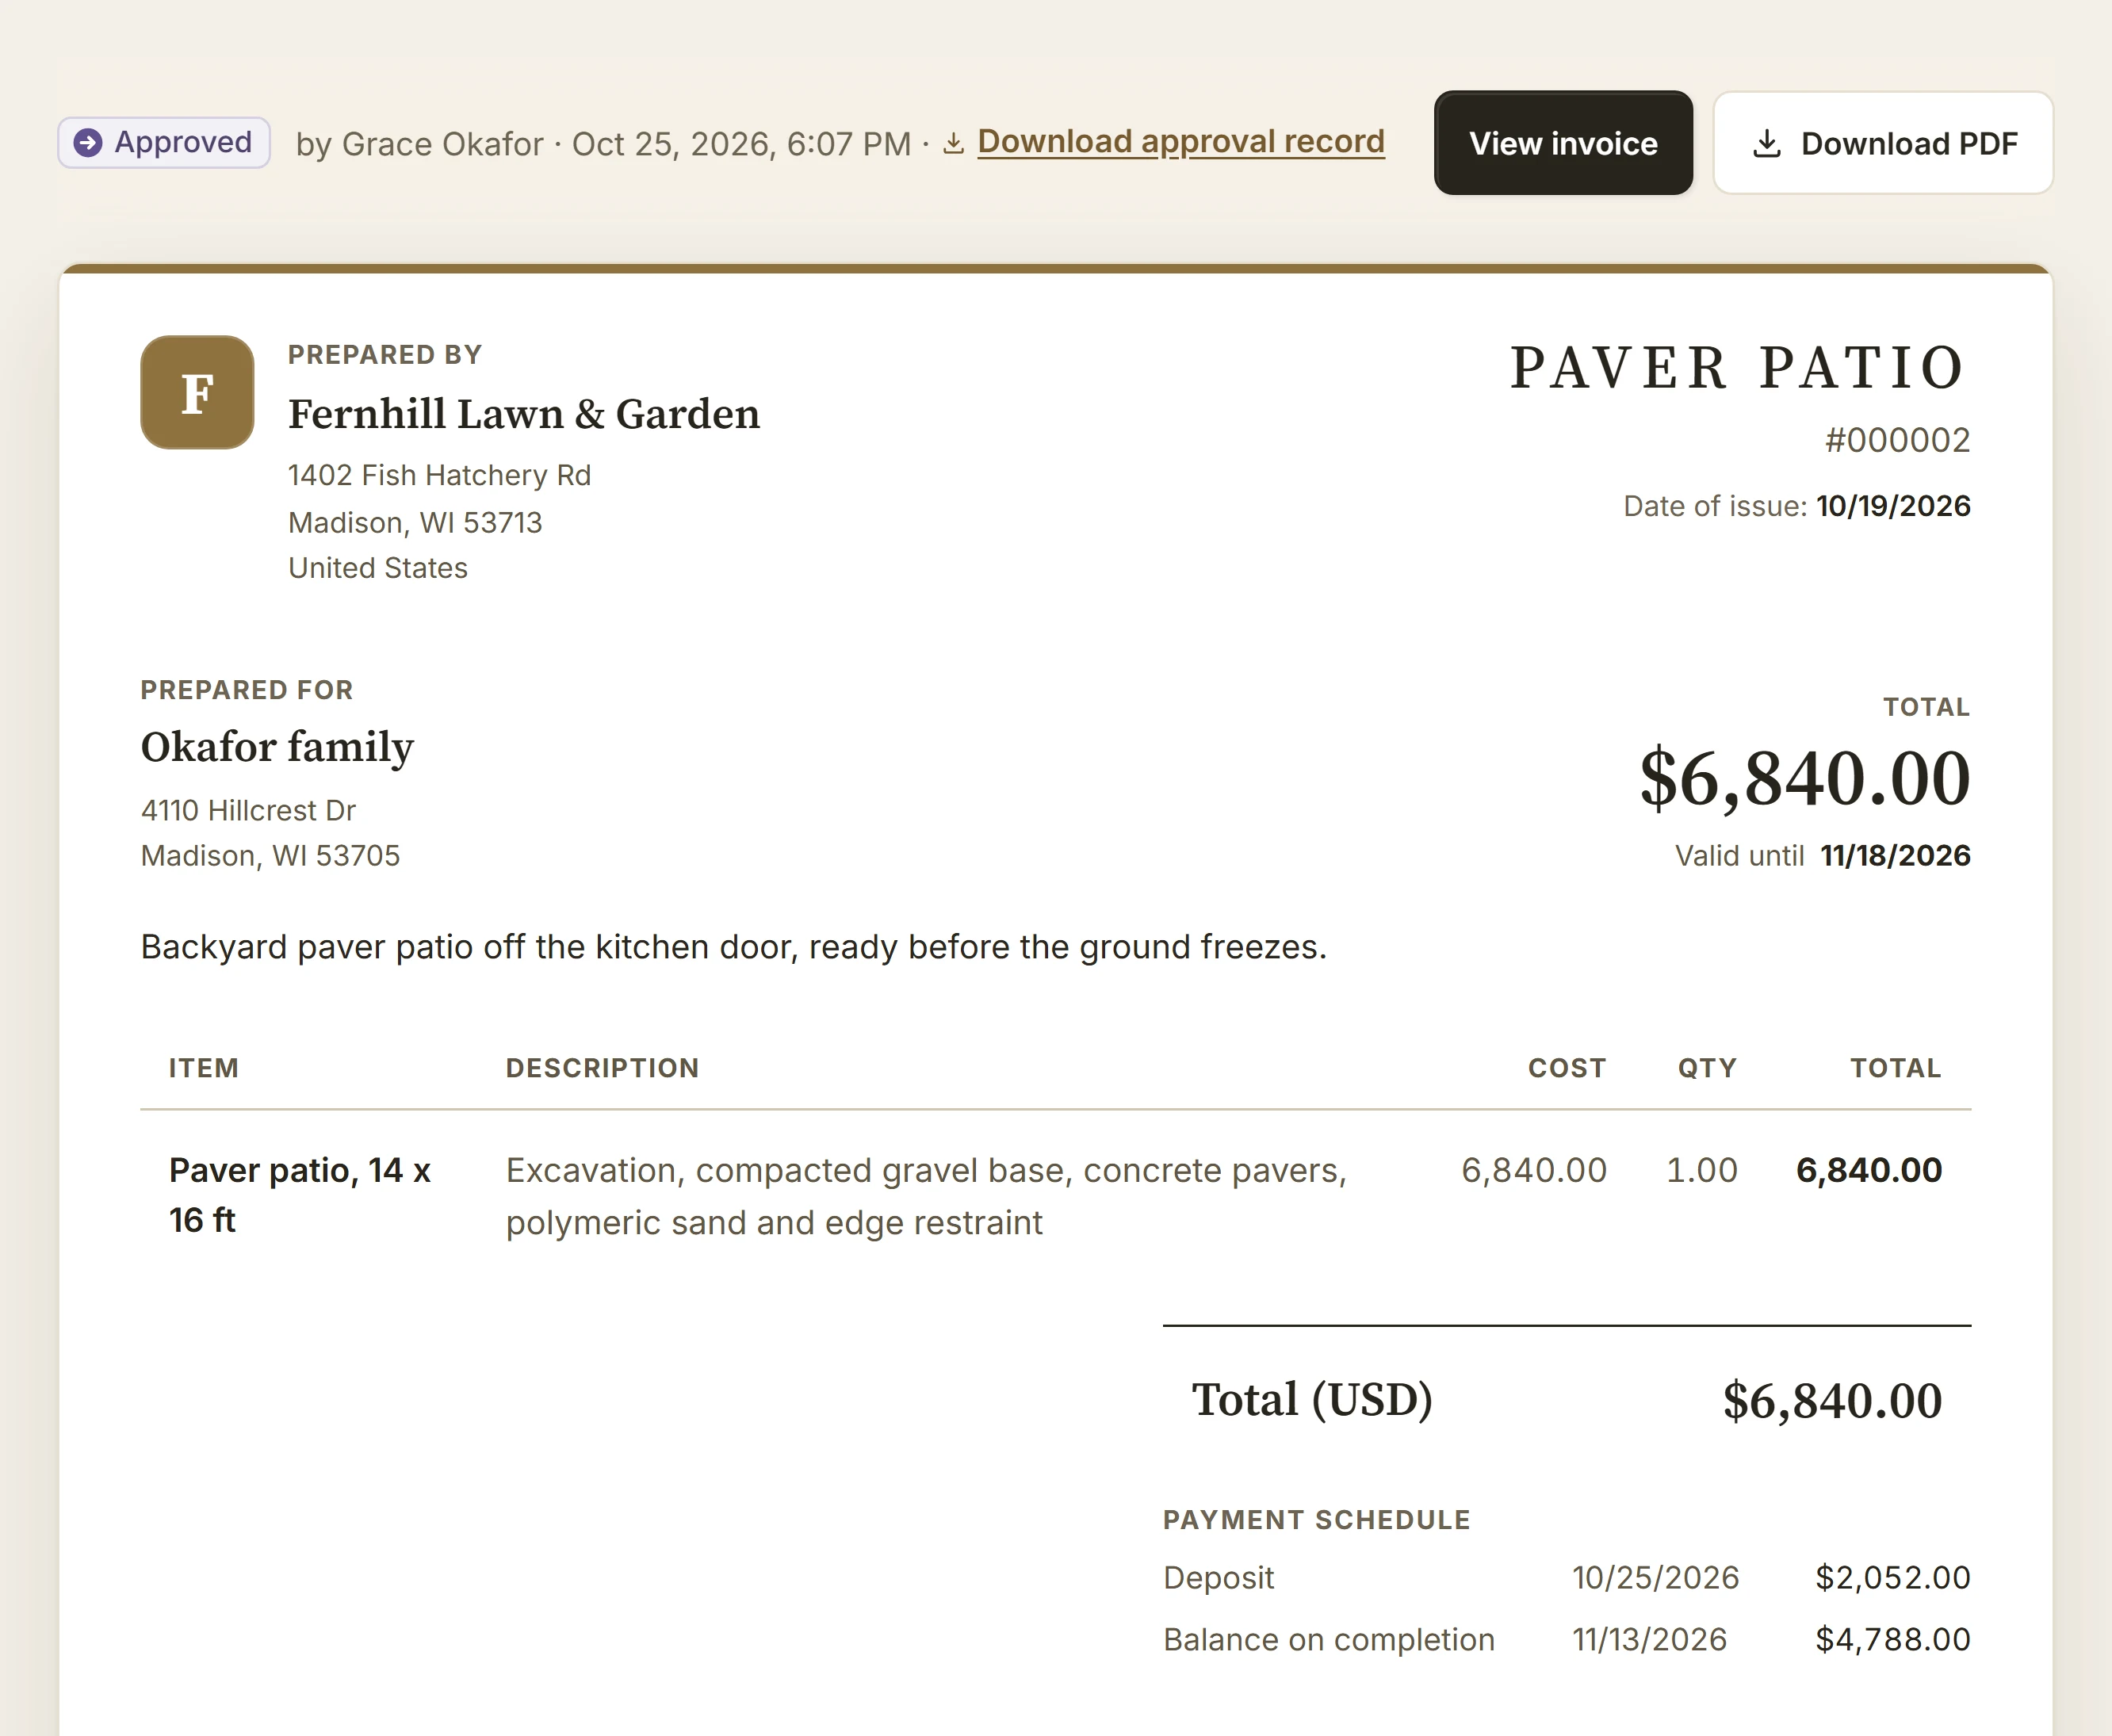Click the Total (USD) label
Screen dimensions: 2112x1736
point(1312,1400)
